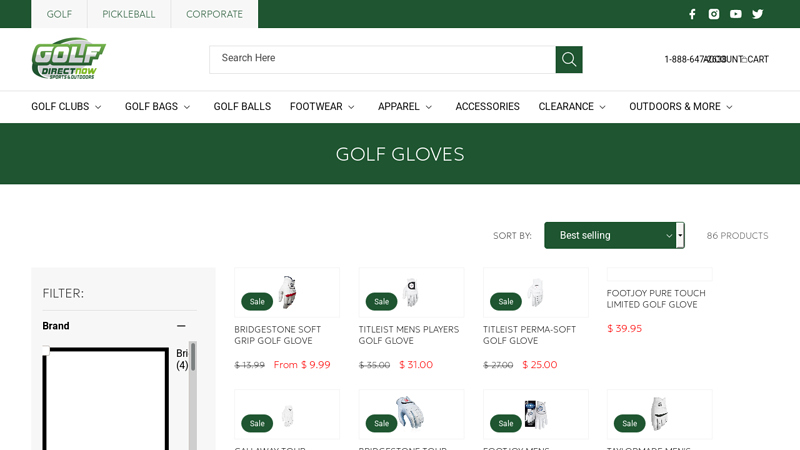Expand the Apparel menu

click(x=405, y=107)
